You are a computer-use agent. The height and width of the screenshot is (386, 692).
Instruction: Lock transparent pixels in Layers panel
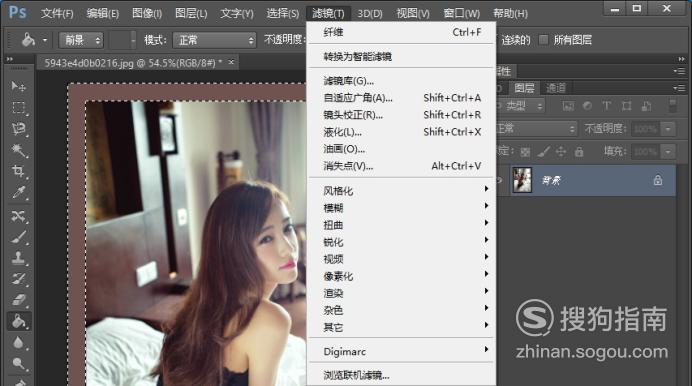[525, 152]
